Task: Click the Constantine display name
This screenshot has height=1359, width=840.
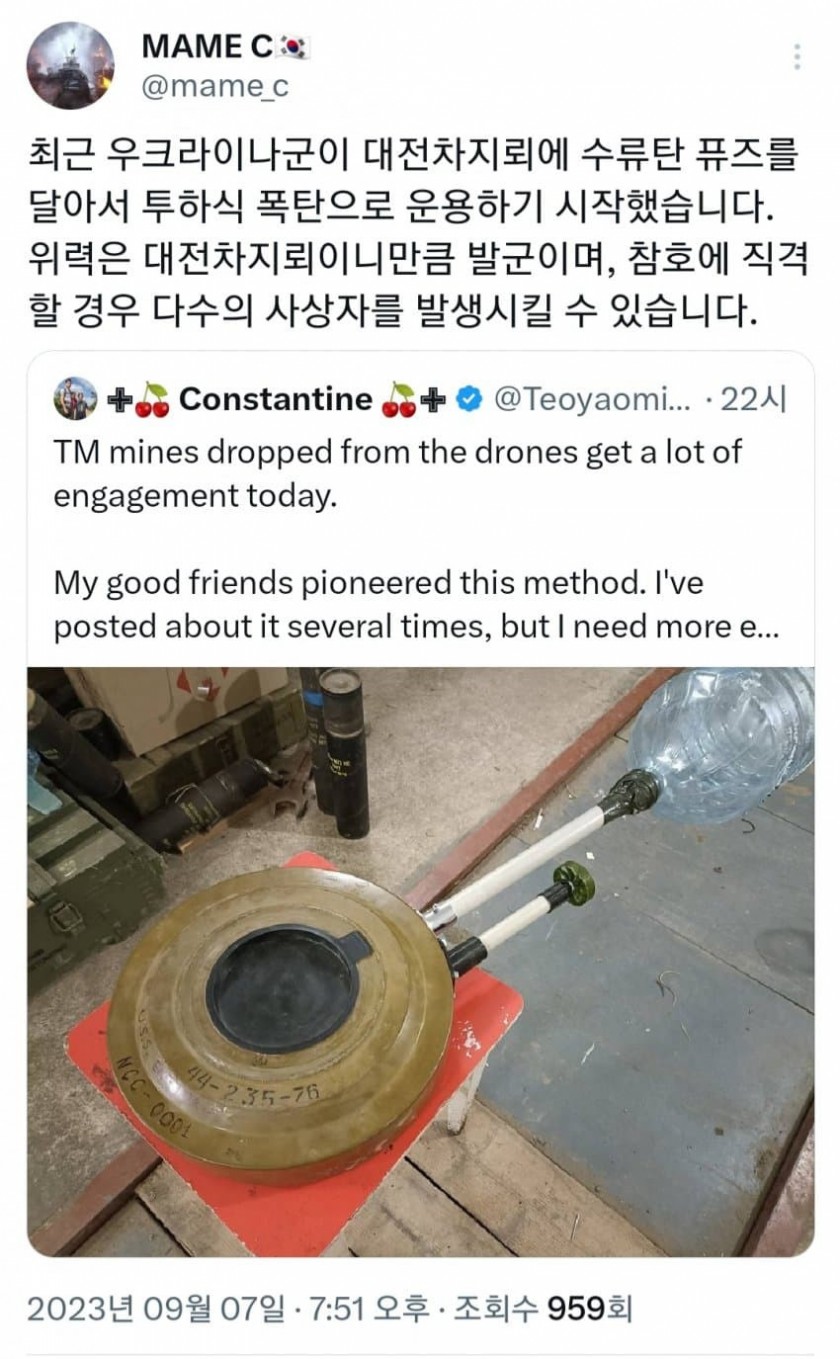Action: click(275, 400)
